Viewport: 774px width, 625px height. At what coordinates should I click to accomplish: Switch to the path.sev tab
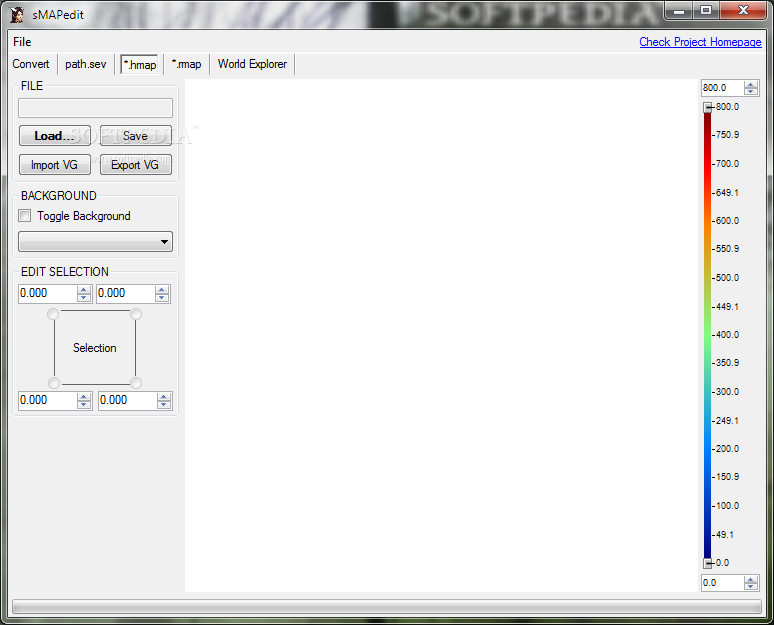(x=86, y=64)
